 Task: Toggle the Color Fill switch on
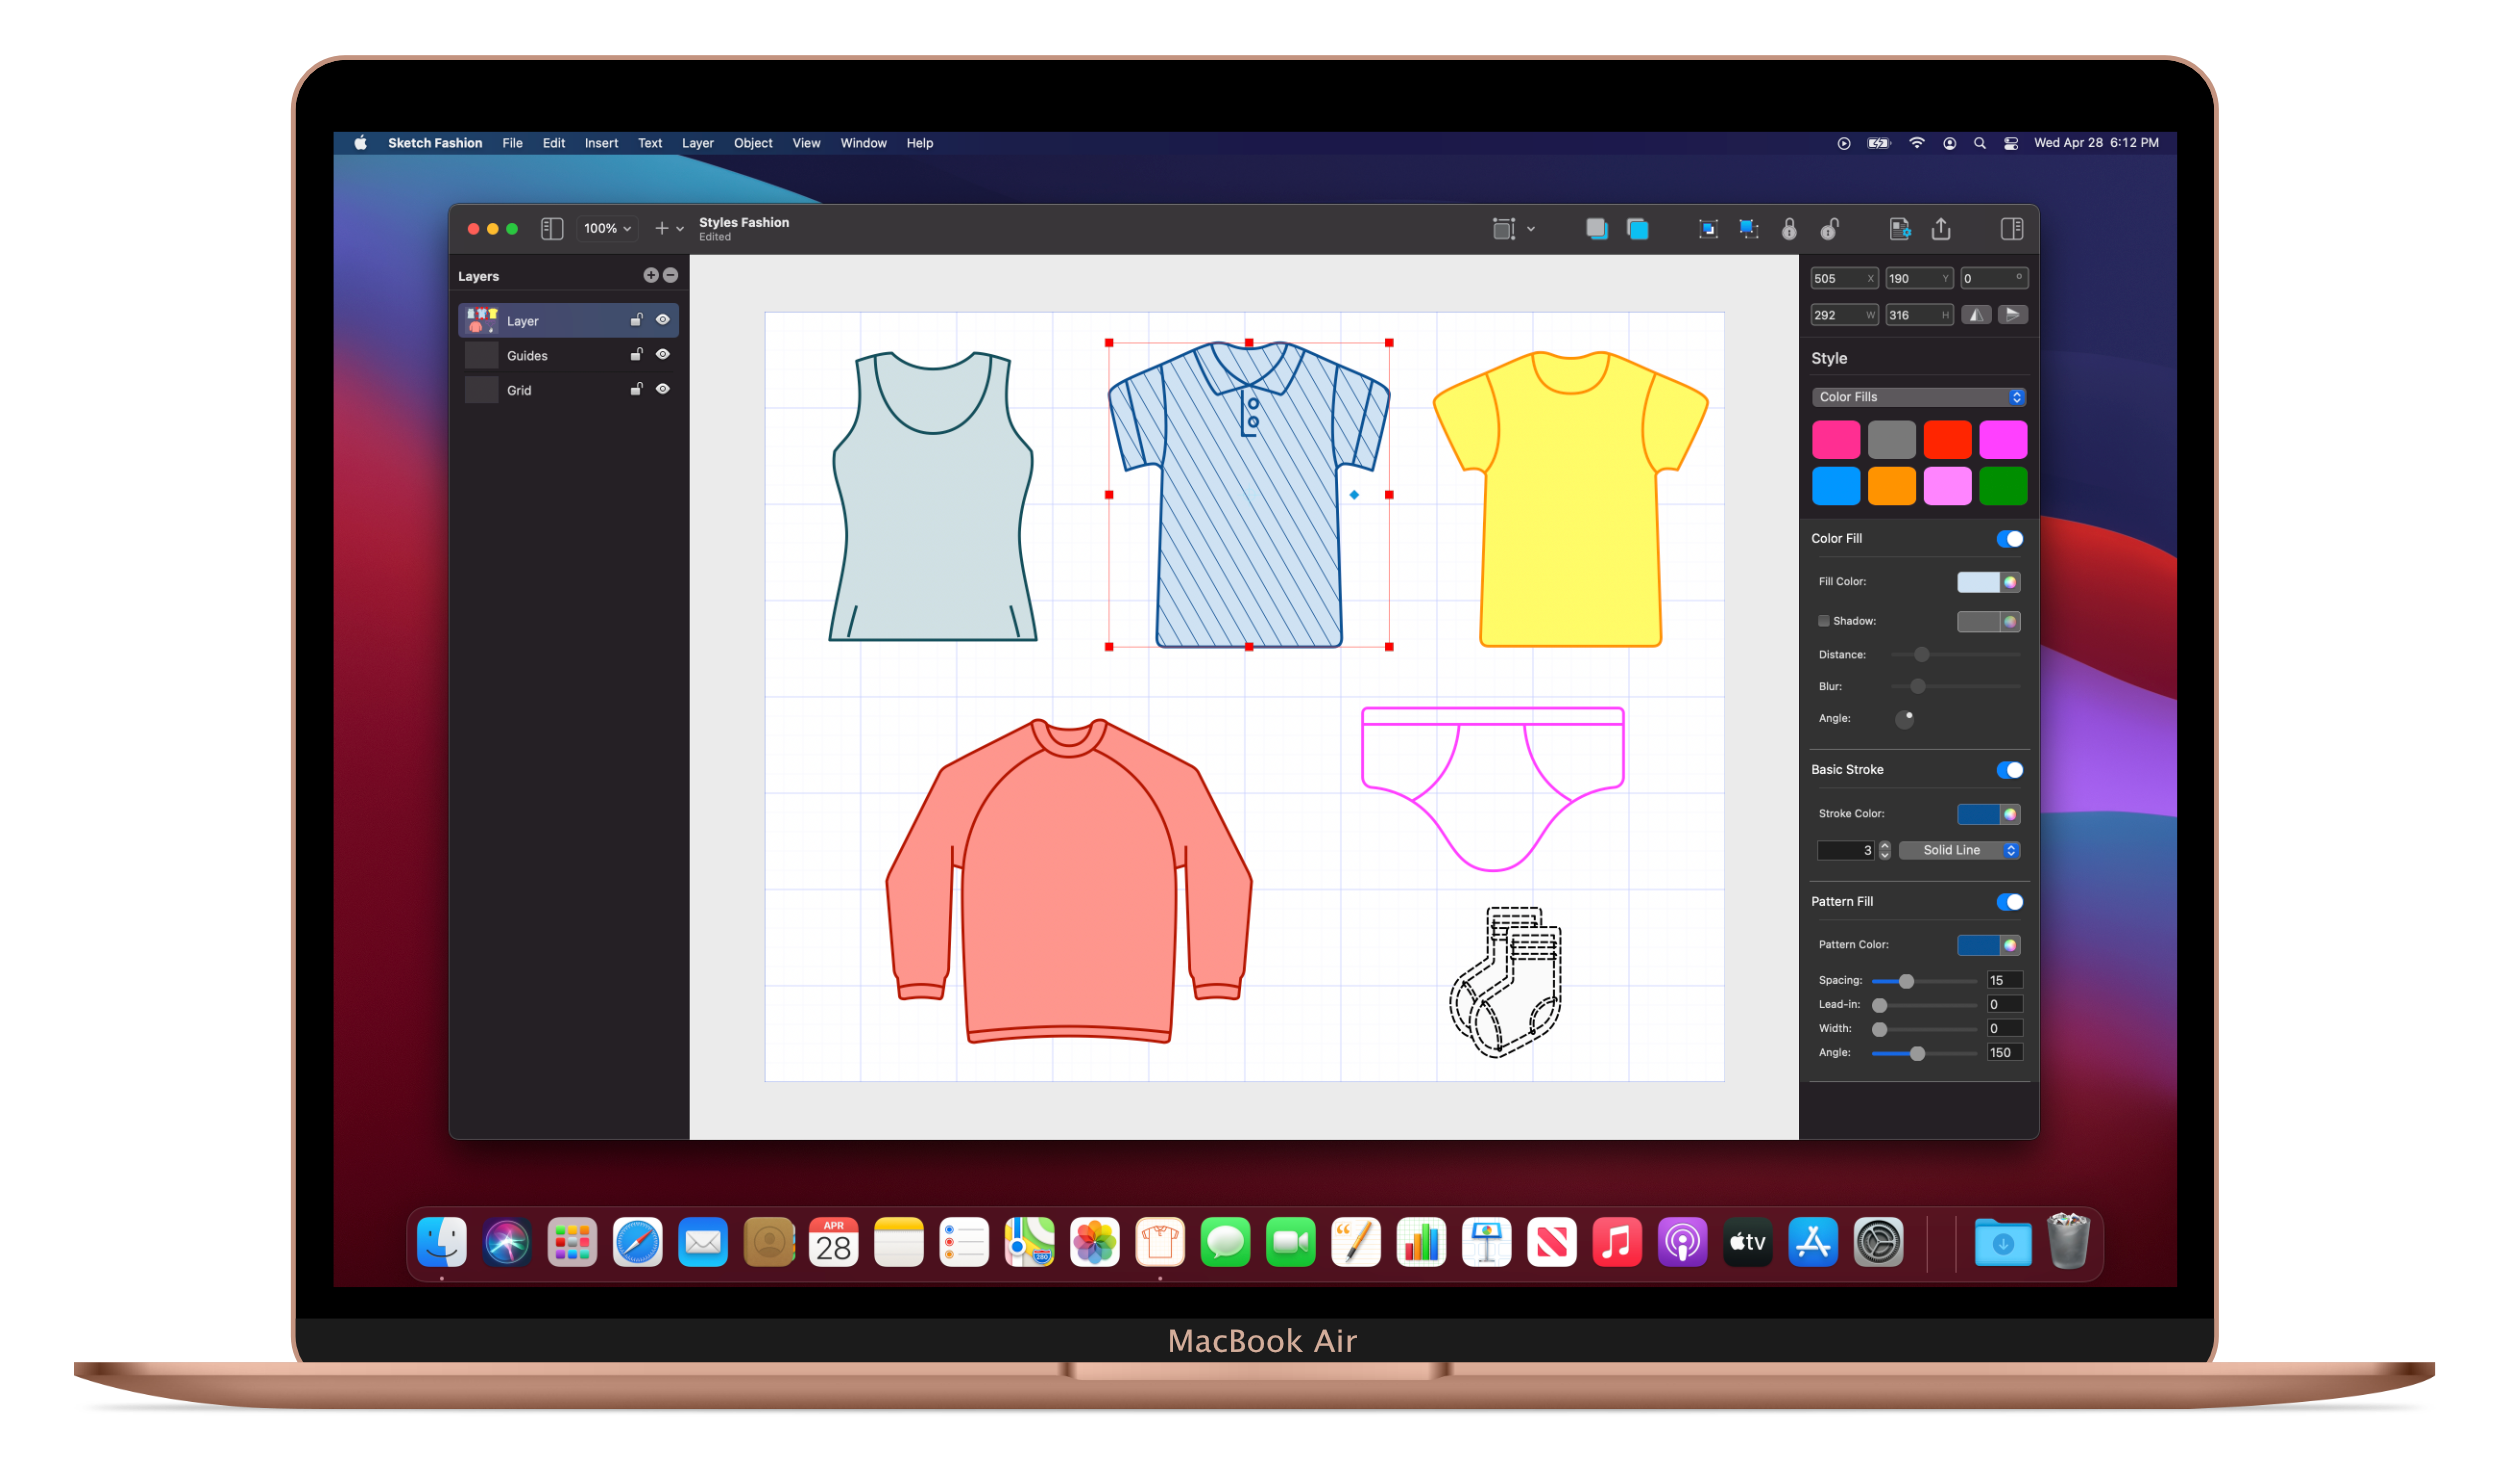(2009, 539)
